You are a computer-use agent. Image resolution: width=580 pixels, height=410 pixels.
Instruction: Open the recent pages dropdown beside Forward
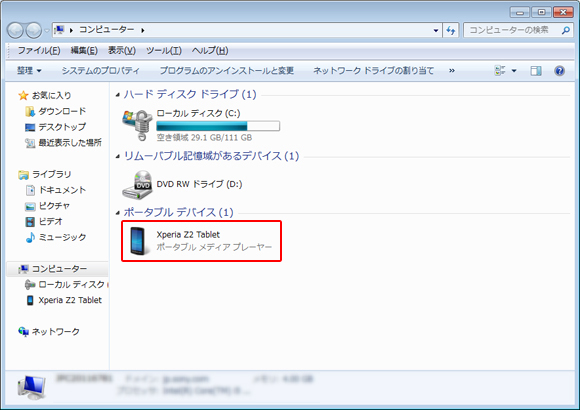pos(47,31)
